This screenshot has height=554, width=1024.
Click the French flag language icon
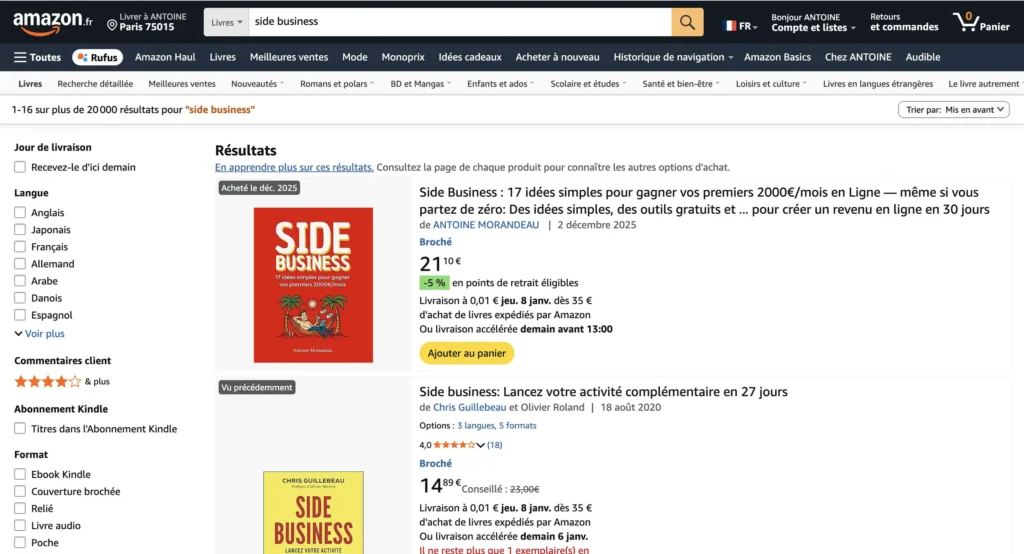pos(731,26)
